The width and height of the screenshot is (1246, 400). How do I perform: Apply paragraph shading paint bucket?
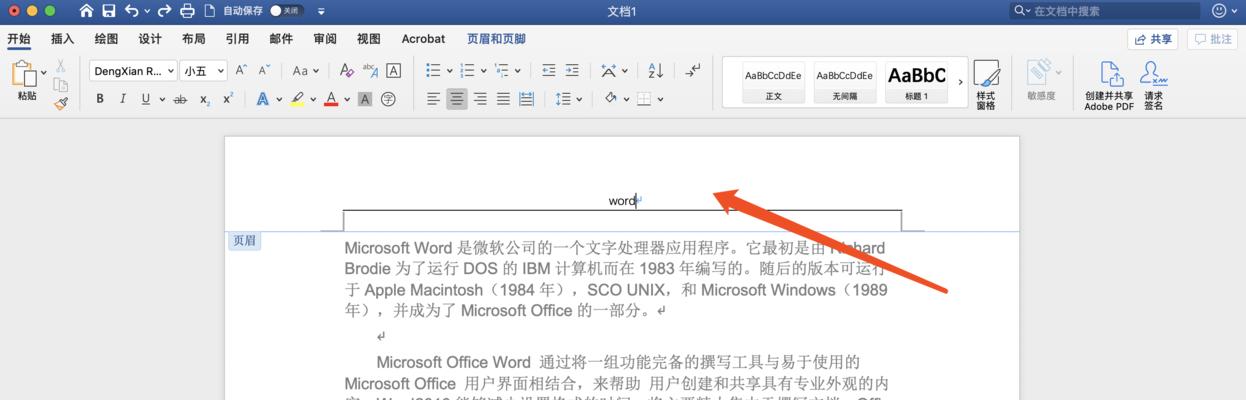tap(610, 99)
